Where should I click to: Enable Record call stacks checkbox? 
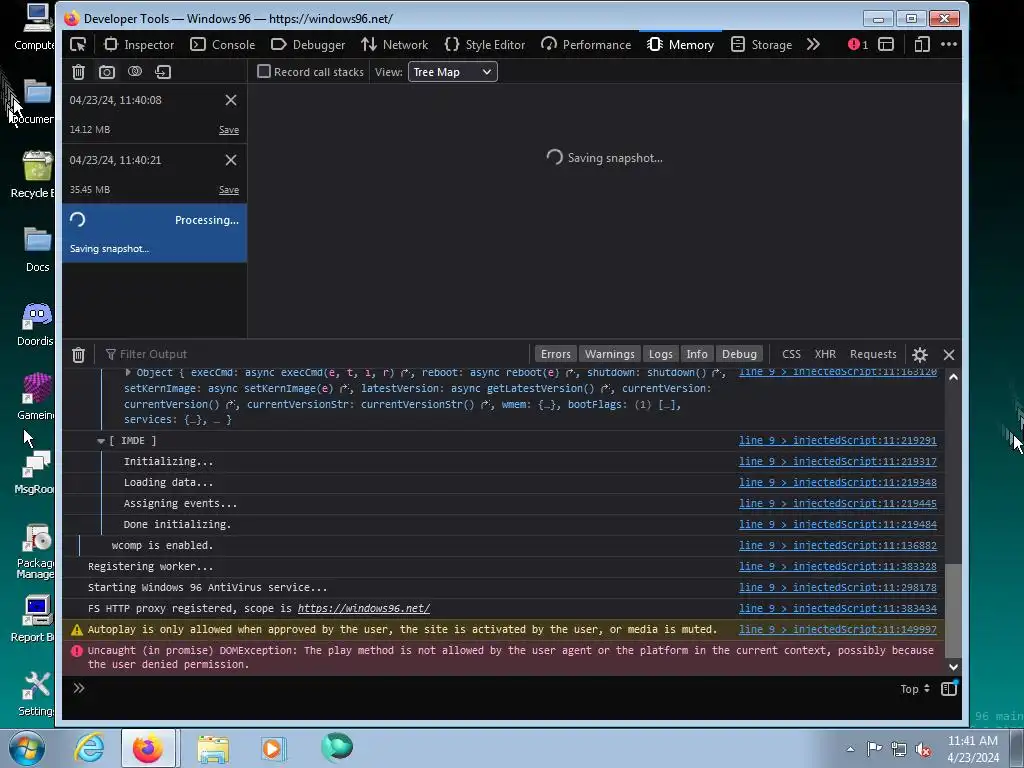pyautogui.click(x=264, y=71)
